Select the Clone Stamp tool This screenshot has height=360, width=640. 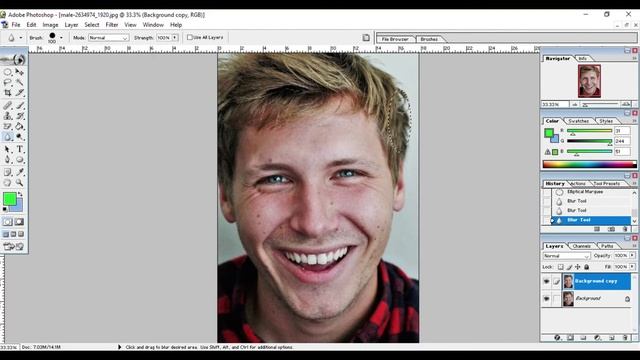(x=8, y=116)
